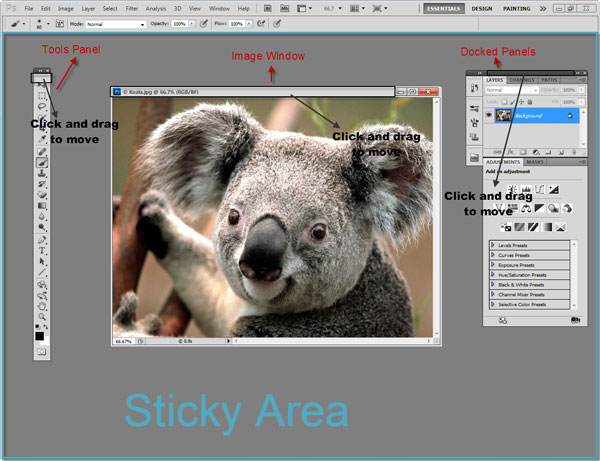Select the Type tool
The width and height of the screenshot is (600, 461).
[x=42, y=250]
